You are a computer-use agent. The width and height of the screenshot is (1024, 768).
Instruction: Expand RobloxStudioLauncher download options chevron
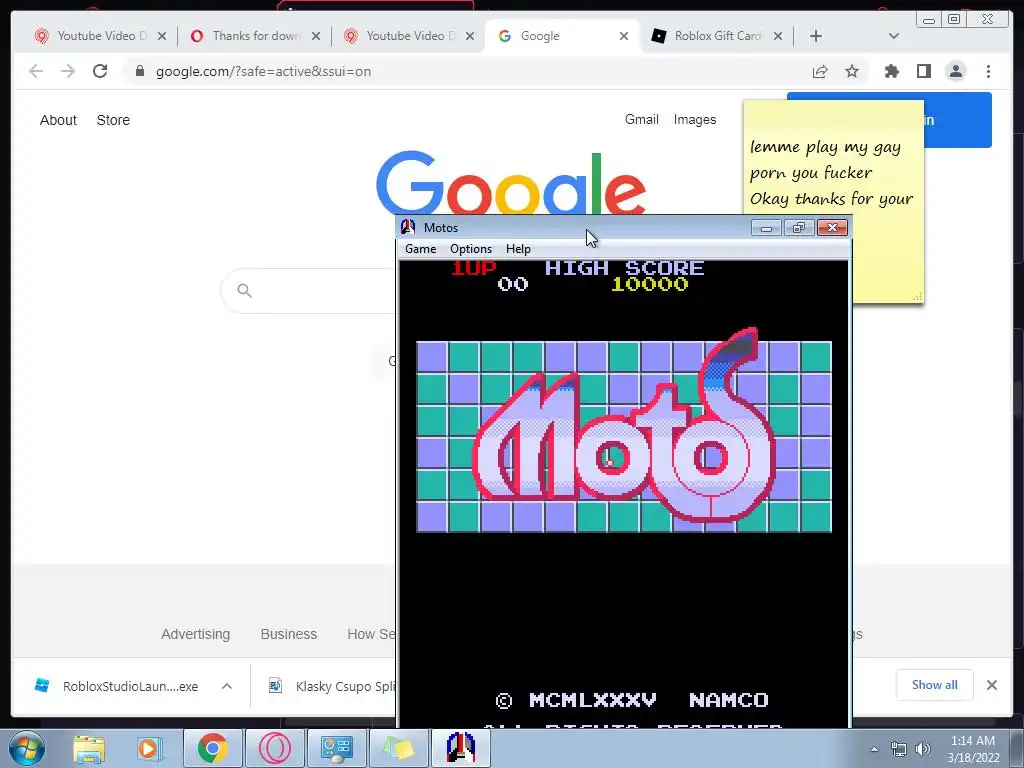227,686
